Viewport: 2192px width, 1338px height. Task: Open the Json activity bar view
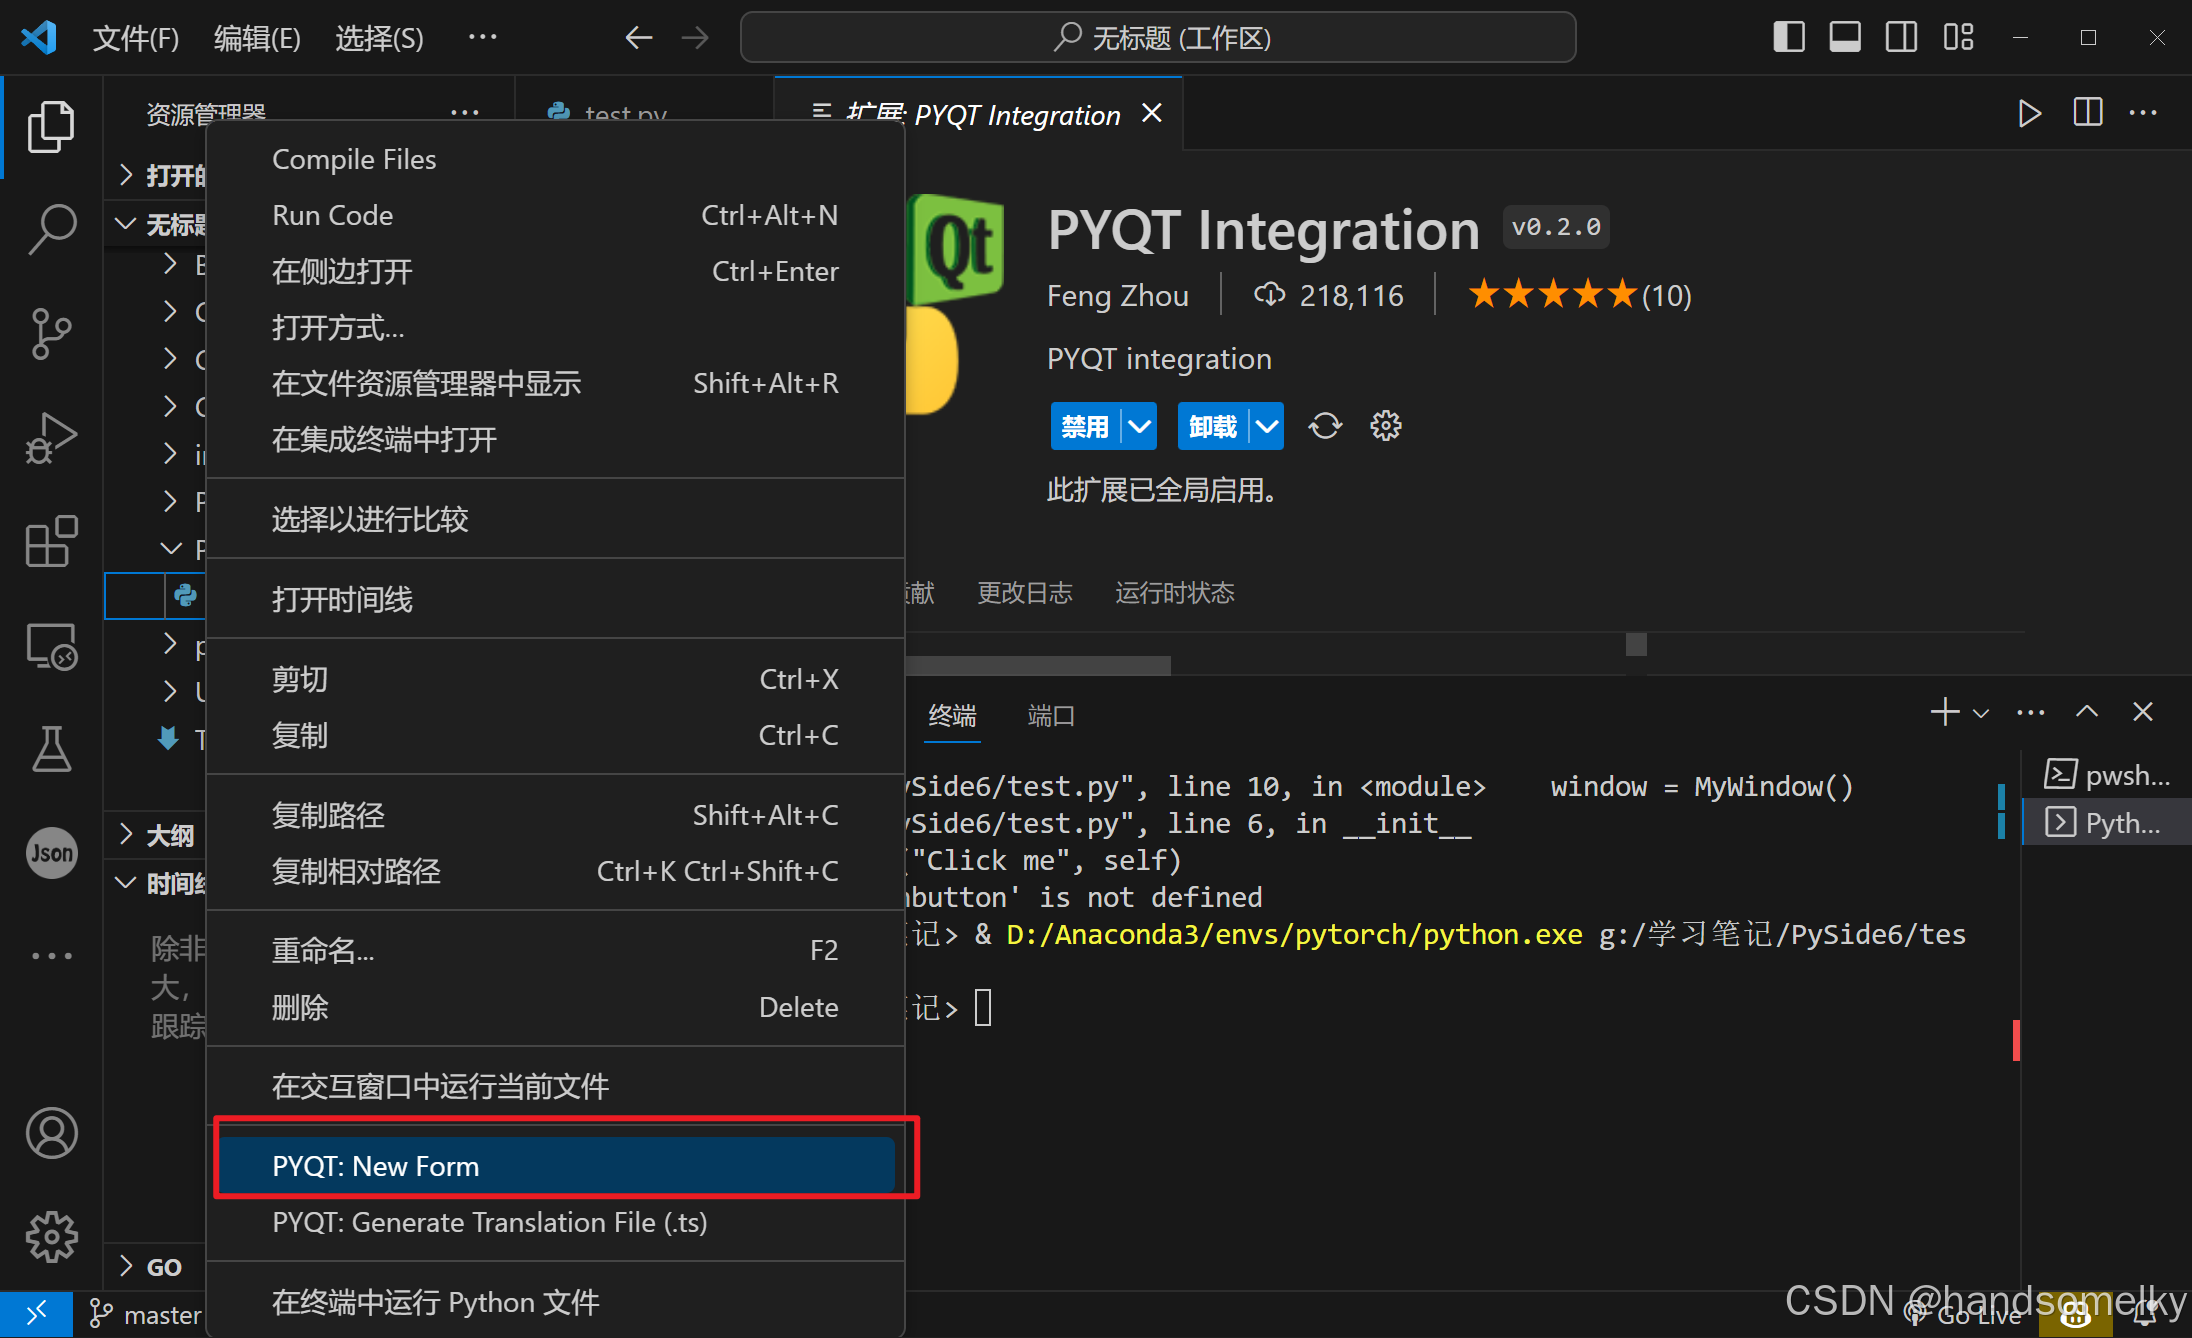tap(51, 853)
